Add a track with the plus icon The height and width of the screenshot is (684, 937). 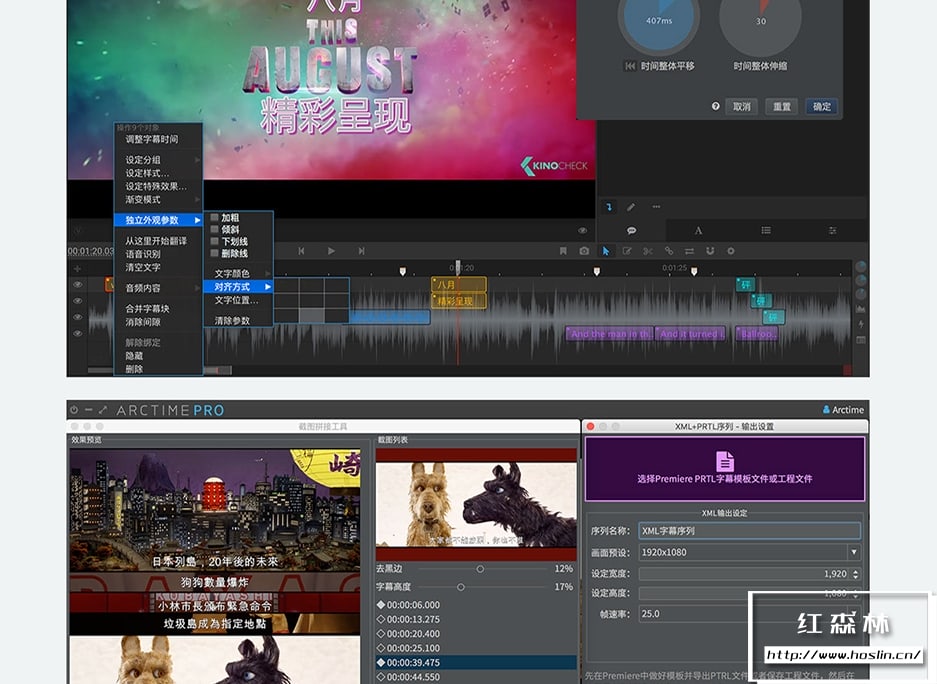tap(77, 269)
